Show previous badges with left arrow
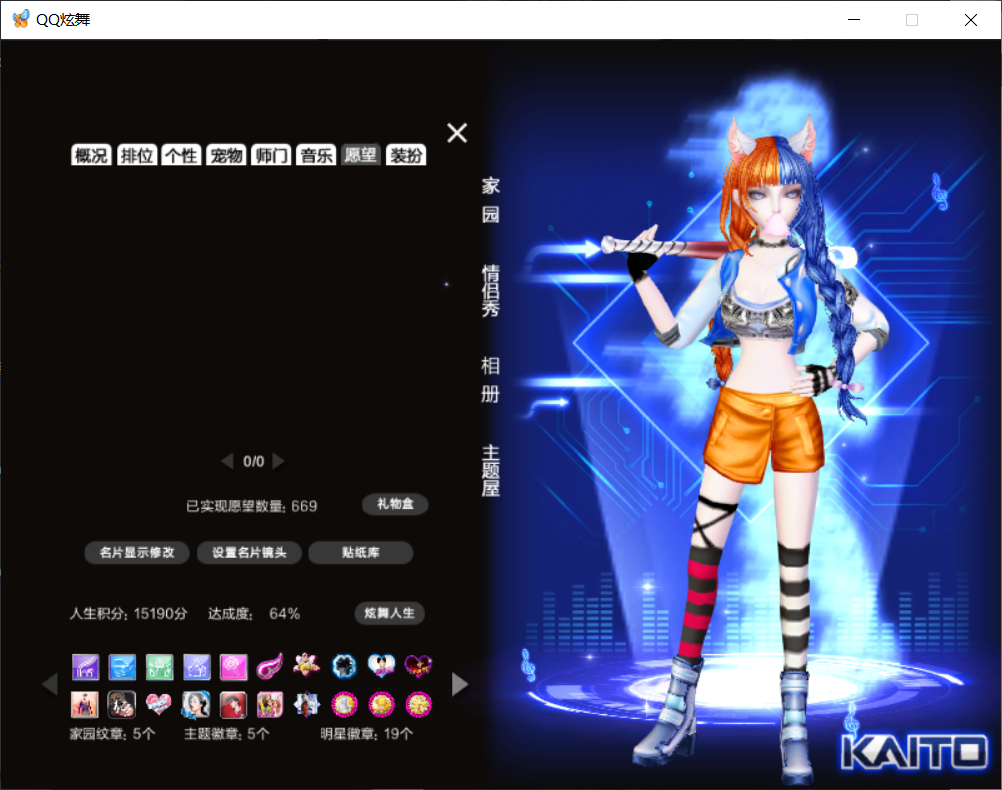 coord(50,684)
